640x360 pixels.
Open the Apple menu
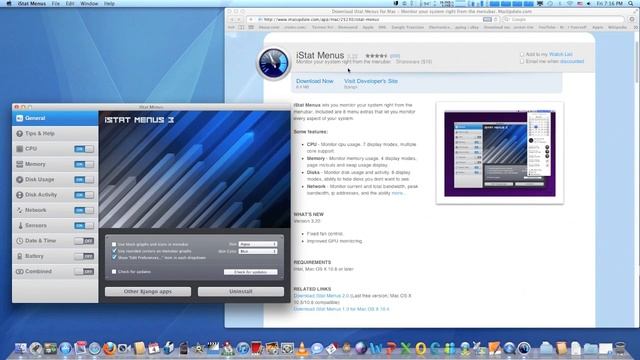(8, 3)
